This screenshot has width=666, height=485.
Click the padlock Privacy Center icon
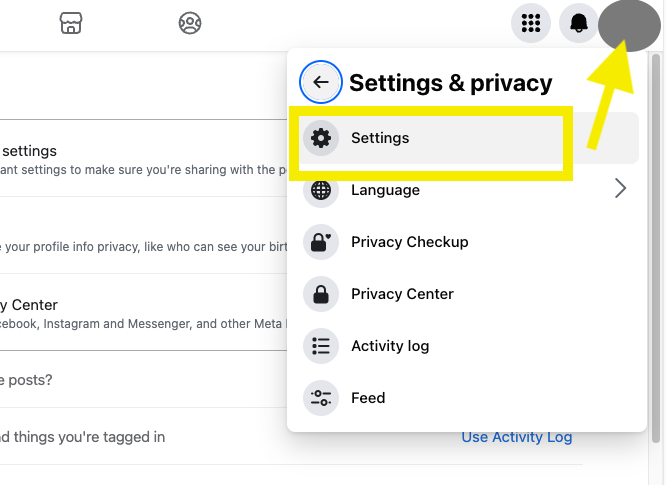pyautogui.click(x=321, y=294)
